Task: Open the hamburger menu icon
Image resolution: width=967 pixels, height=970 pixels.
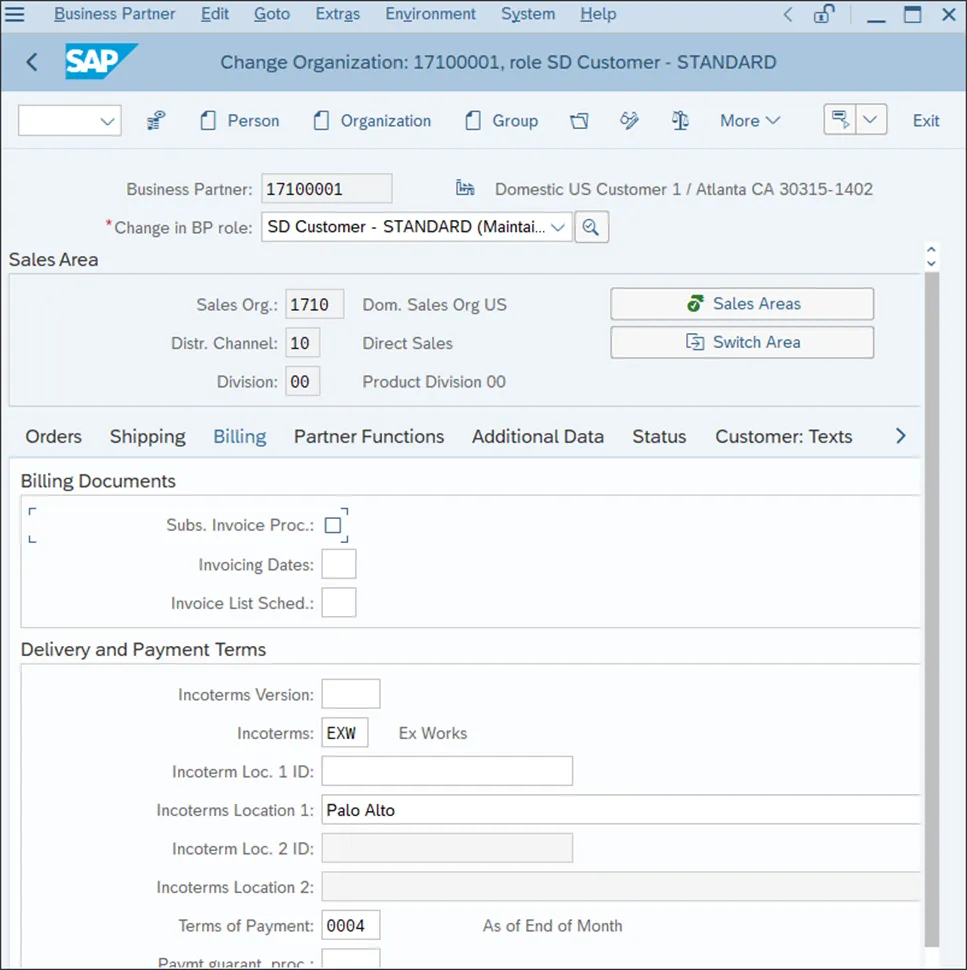Action: pos(14,14)
